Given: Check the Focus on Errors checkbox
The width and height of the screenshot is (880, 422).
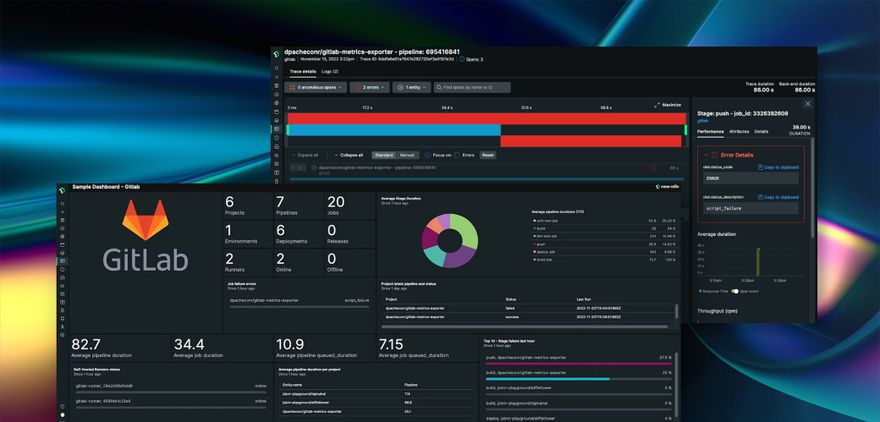Looking at the screenshot, I should coord(457,155).
